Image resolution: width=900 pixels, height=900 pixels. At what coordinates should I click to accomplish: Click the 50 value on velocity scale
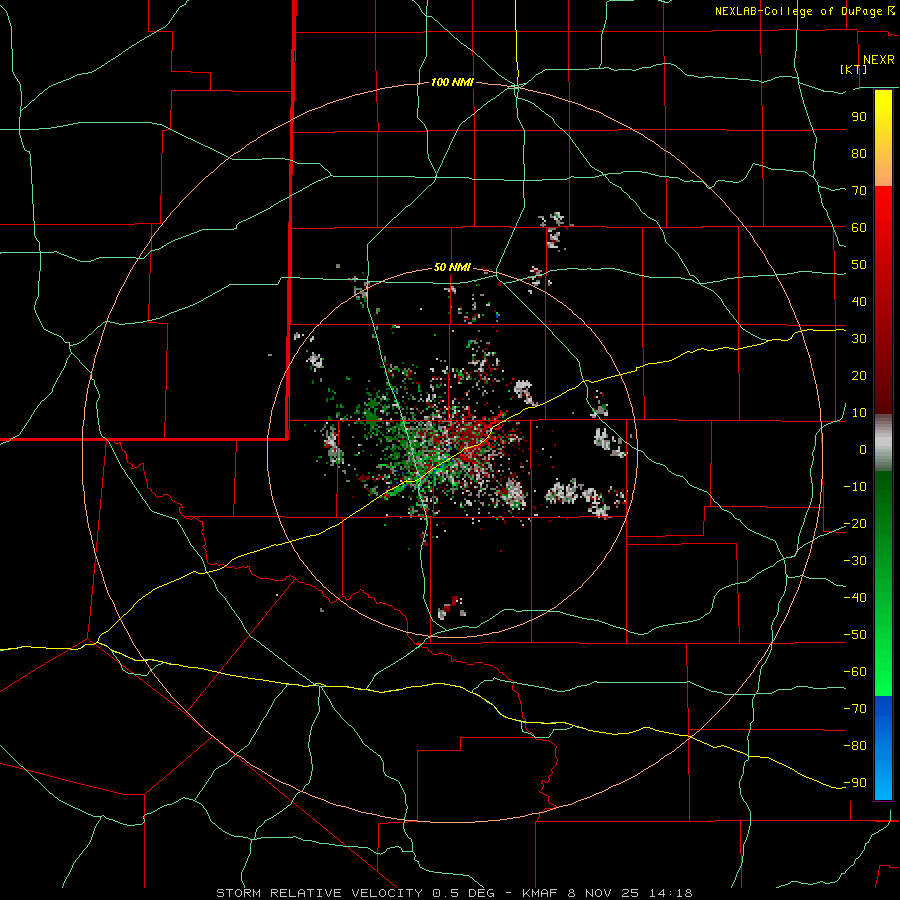point(859,265)
